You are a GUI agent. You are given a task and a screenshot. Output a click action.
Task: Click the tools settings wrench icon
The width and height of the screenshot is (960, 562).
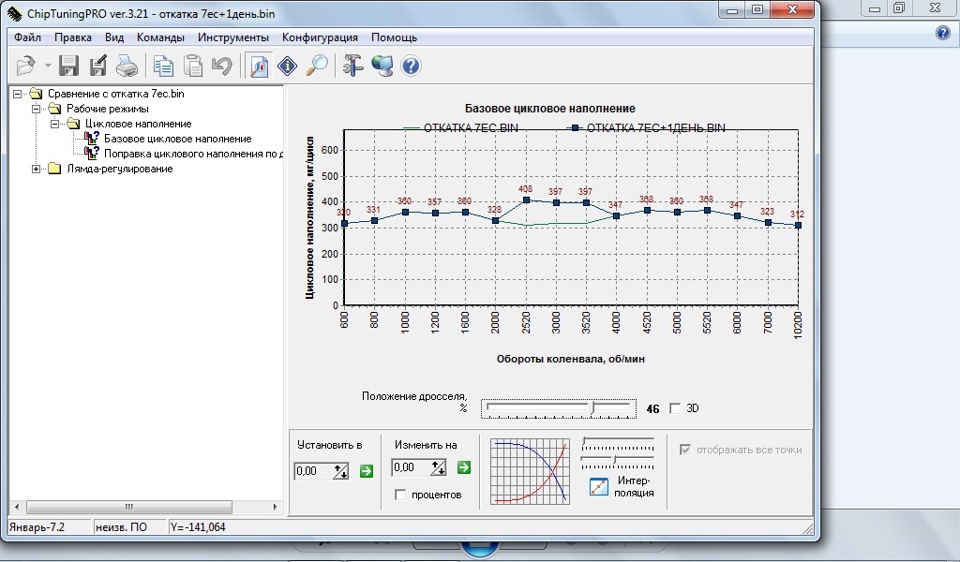click(352, 67)
